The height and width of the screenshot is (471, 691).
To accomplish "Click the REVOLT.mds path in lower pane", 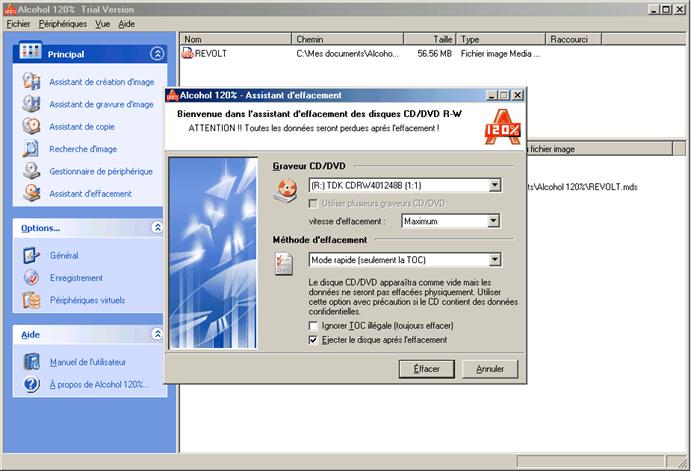I will (582, 187).
